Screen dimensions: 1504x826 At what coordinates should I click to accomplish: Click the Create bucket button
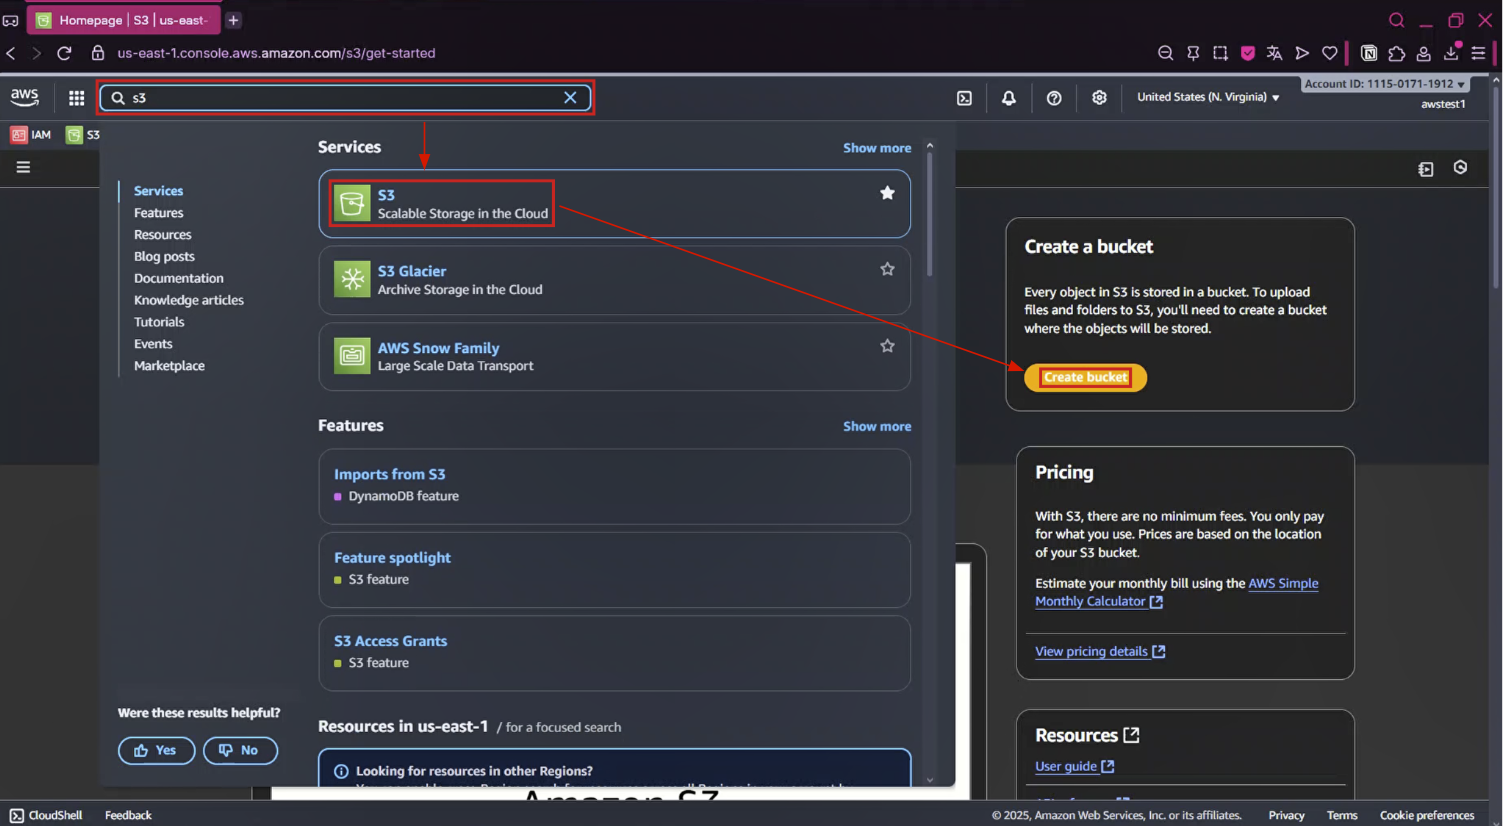(x=1085, y=377)
